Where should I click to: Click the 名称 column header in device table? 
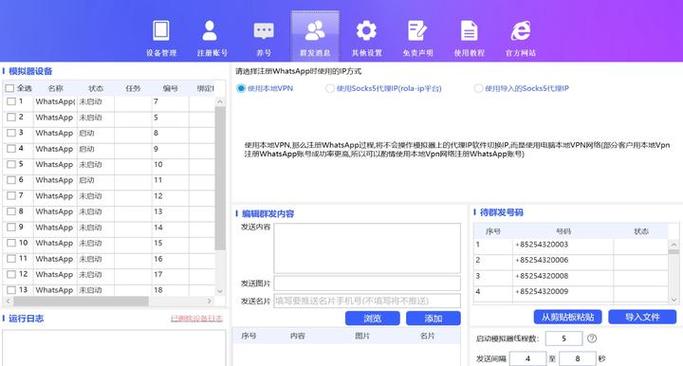pyautogui.click(x=55, y=88)
